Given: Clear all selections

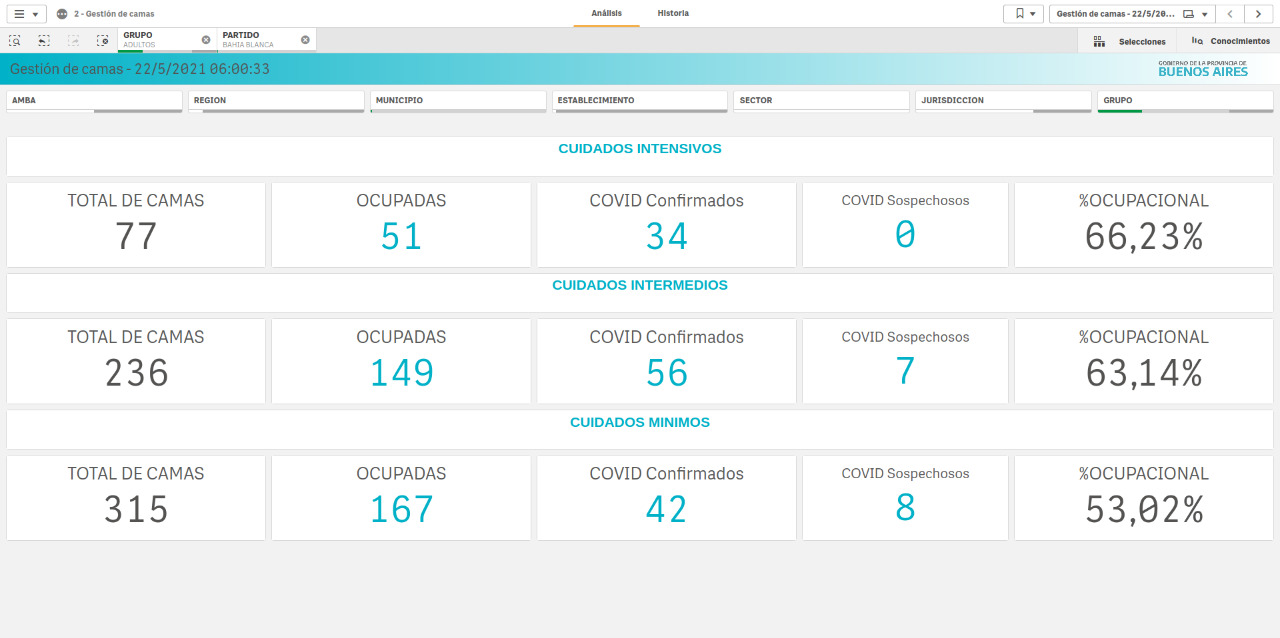Looking at the screenshot, I should [102, 40].
